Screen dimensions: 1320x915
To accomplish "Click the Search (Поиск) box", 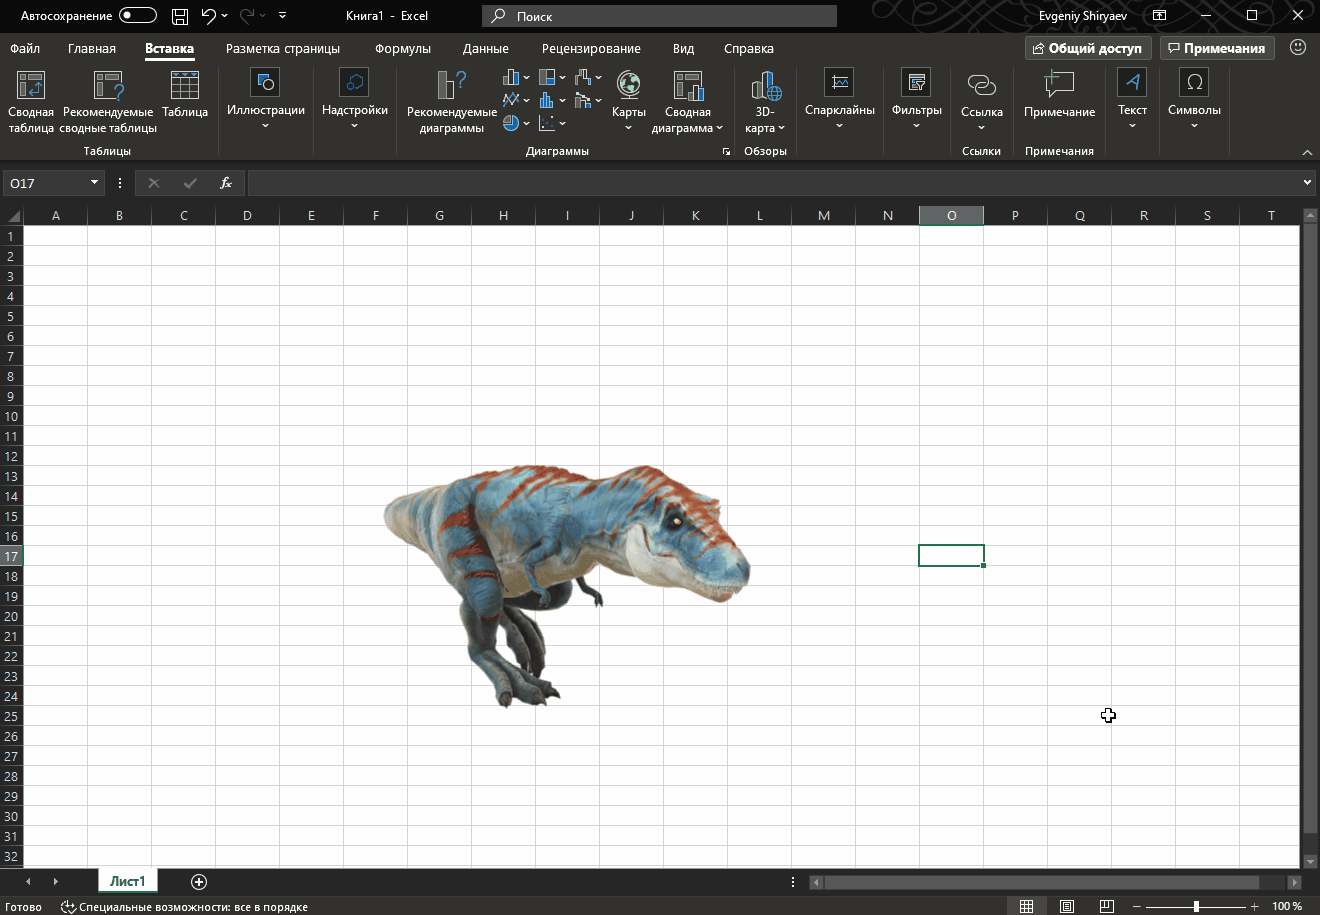I will click(x=659, y=16).
